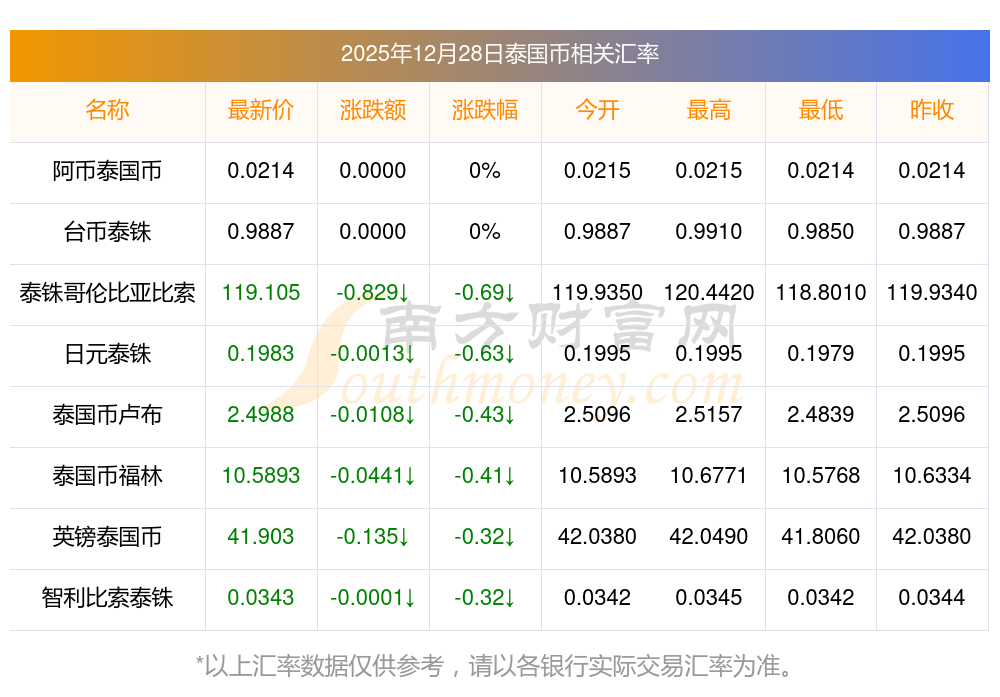Click the table title banner for 2025年12月28日
The width and height of the screenshot is (1000, 697).
click(x=499, y=54)
